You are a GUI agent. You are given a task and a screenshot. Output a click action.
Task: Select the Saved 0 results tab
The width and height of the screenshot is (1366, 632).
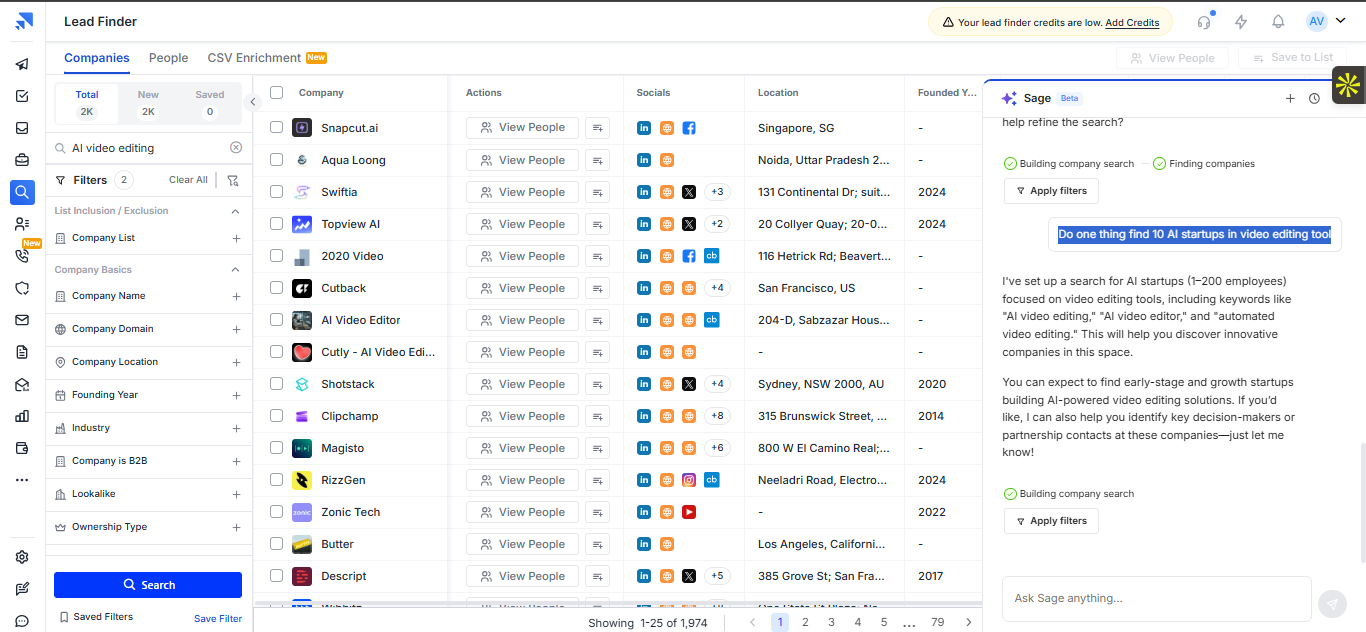[210, 103]
